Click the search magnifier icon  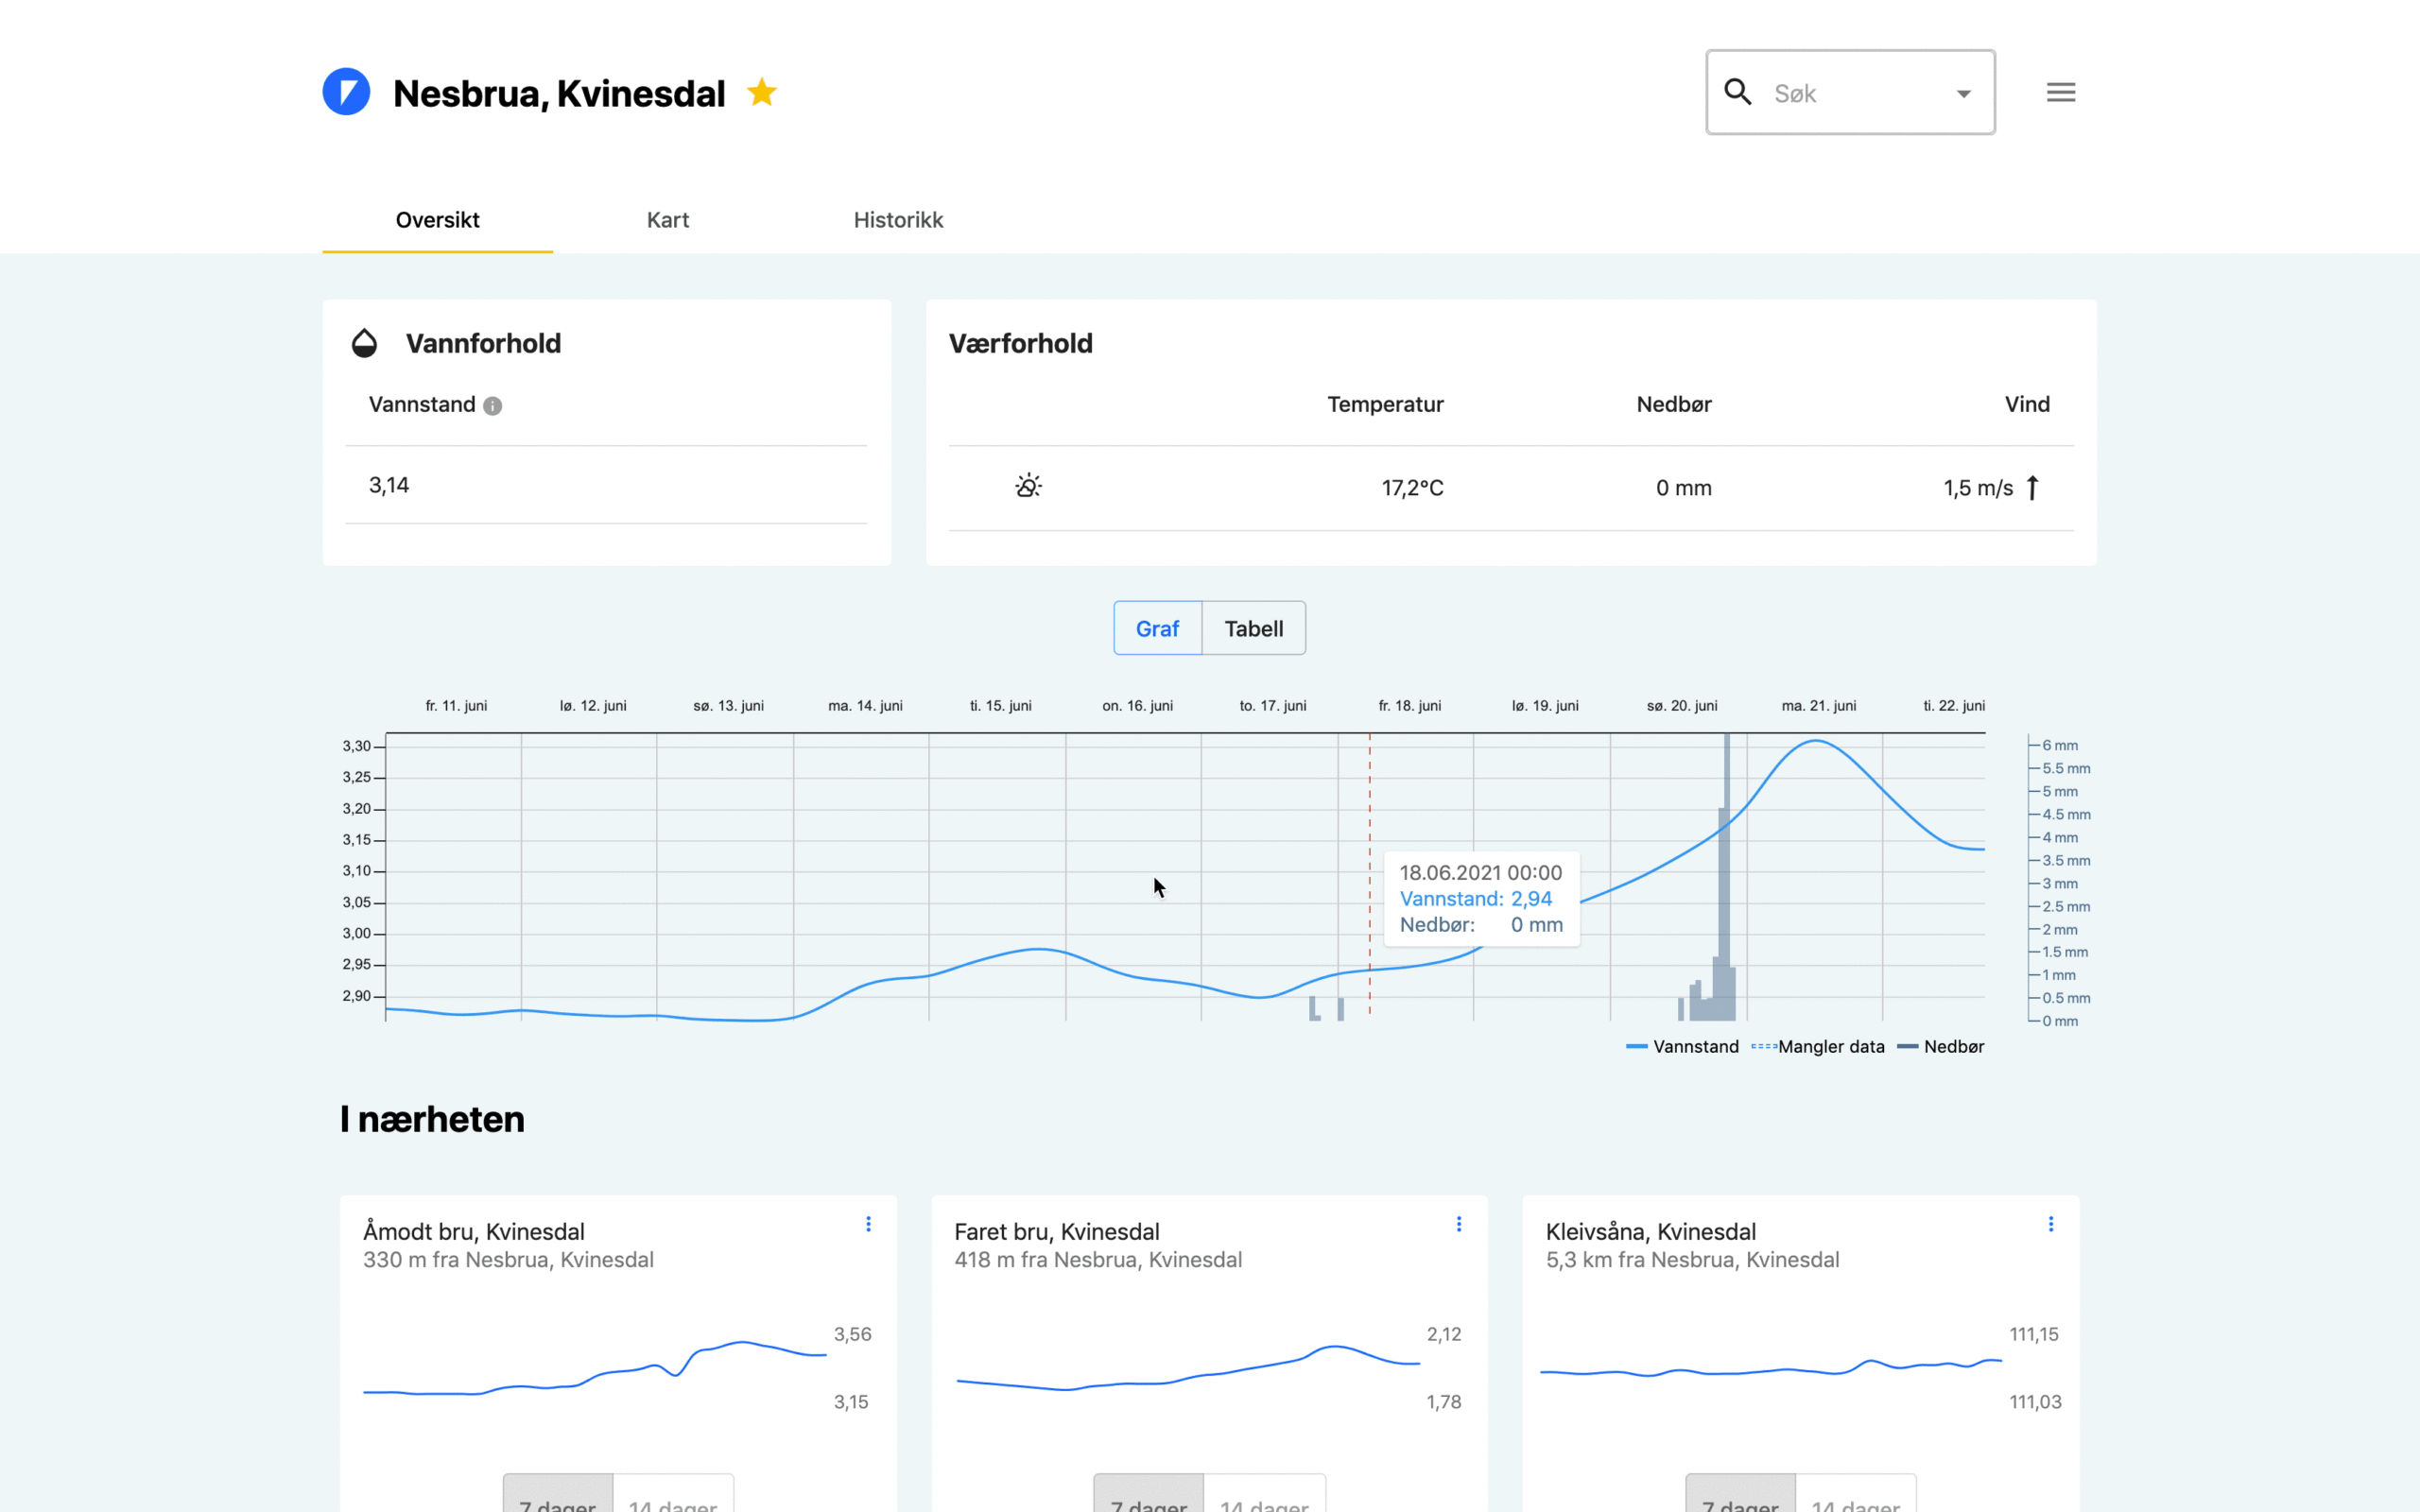point(1738,92)
